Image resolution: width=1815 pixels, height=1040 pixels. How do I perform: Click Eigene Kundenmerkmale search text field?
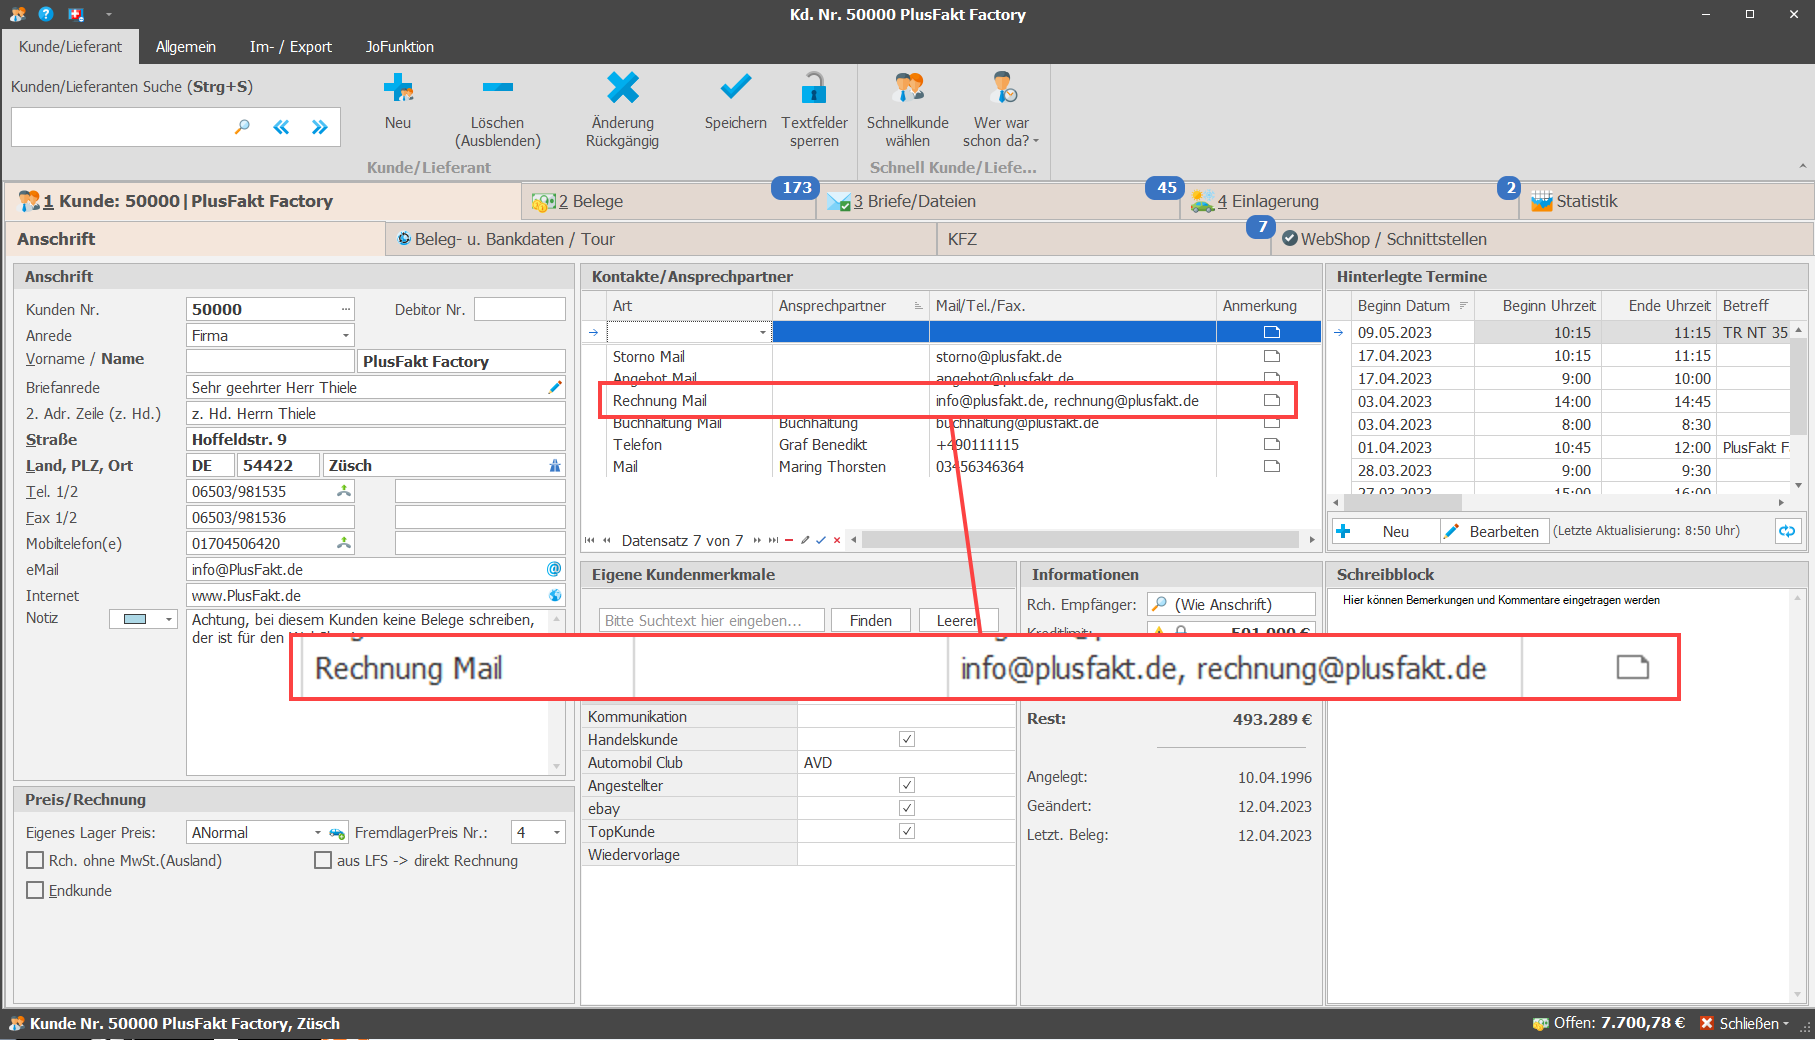pyautogui.click(x=712, y=620)
